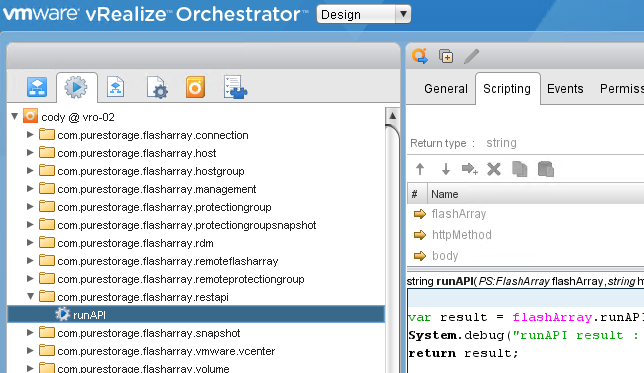644x373 pixels.
Task: Click the Add Parameter arrow-plus icon
Action: (470, 169)
